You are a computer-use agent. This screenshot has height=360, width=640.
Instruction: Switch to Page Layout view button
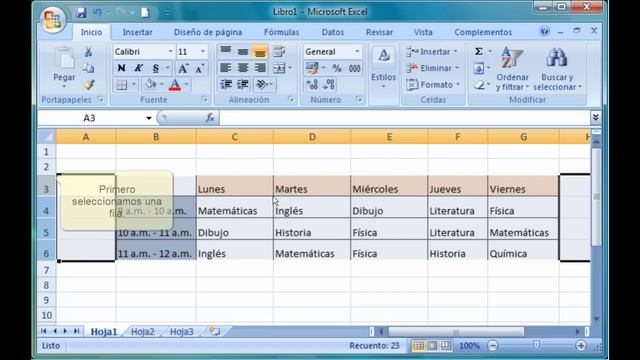(432, 346)
